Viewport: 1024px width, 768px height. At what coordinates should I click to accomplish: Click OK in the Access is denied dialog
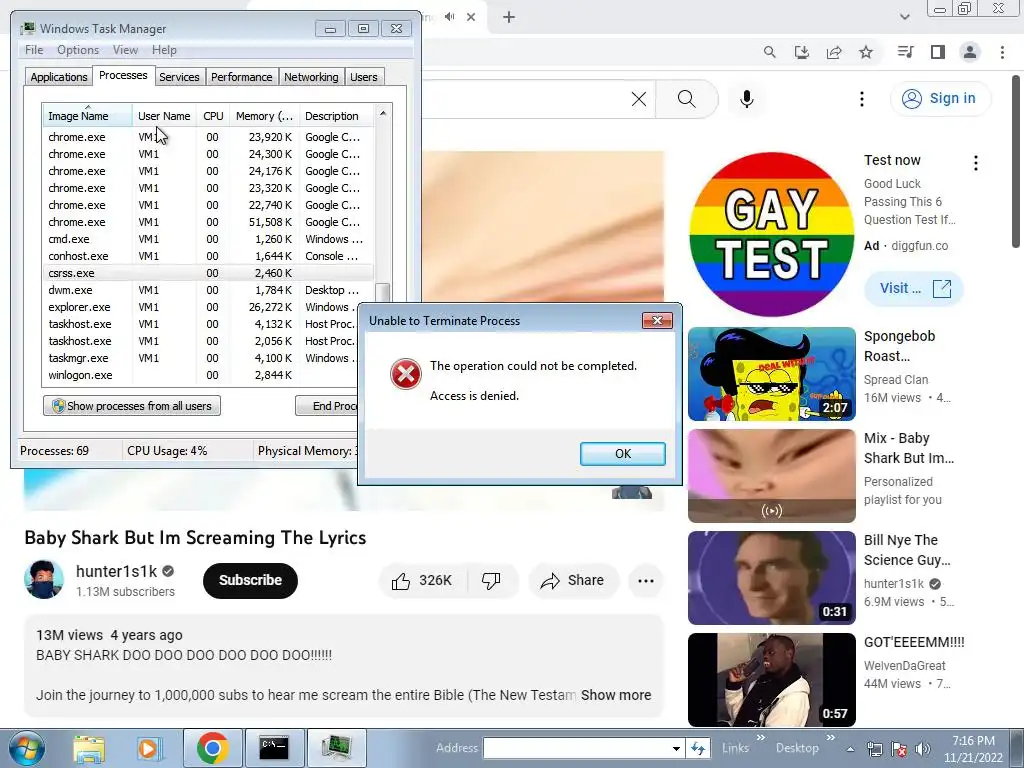coord(622,454)
